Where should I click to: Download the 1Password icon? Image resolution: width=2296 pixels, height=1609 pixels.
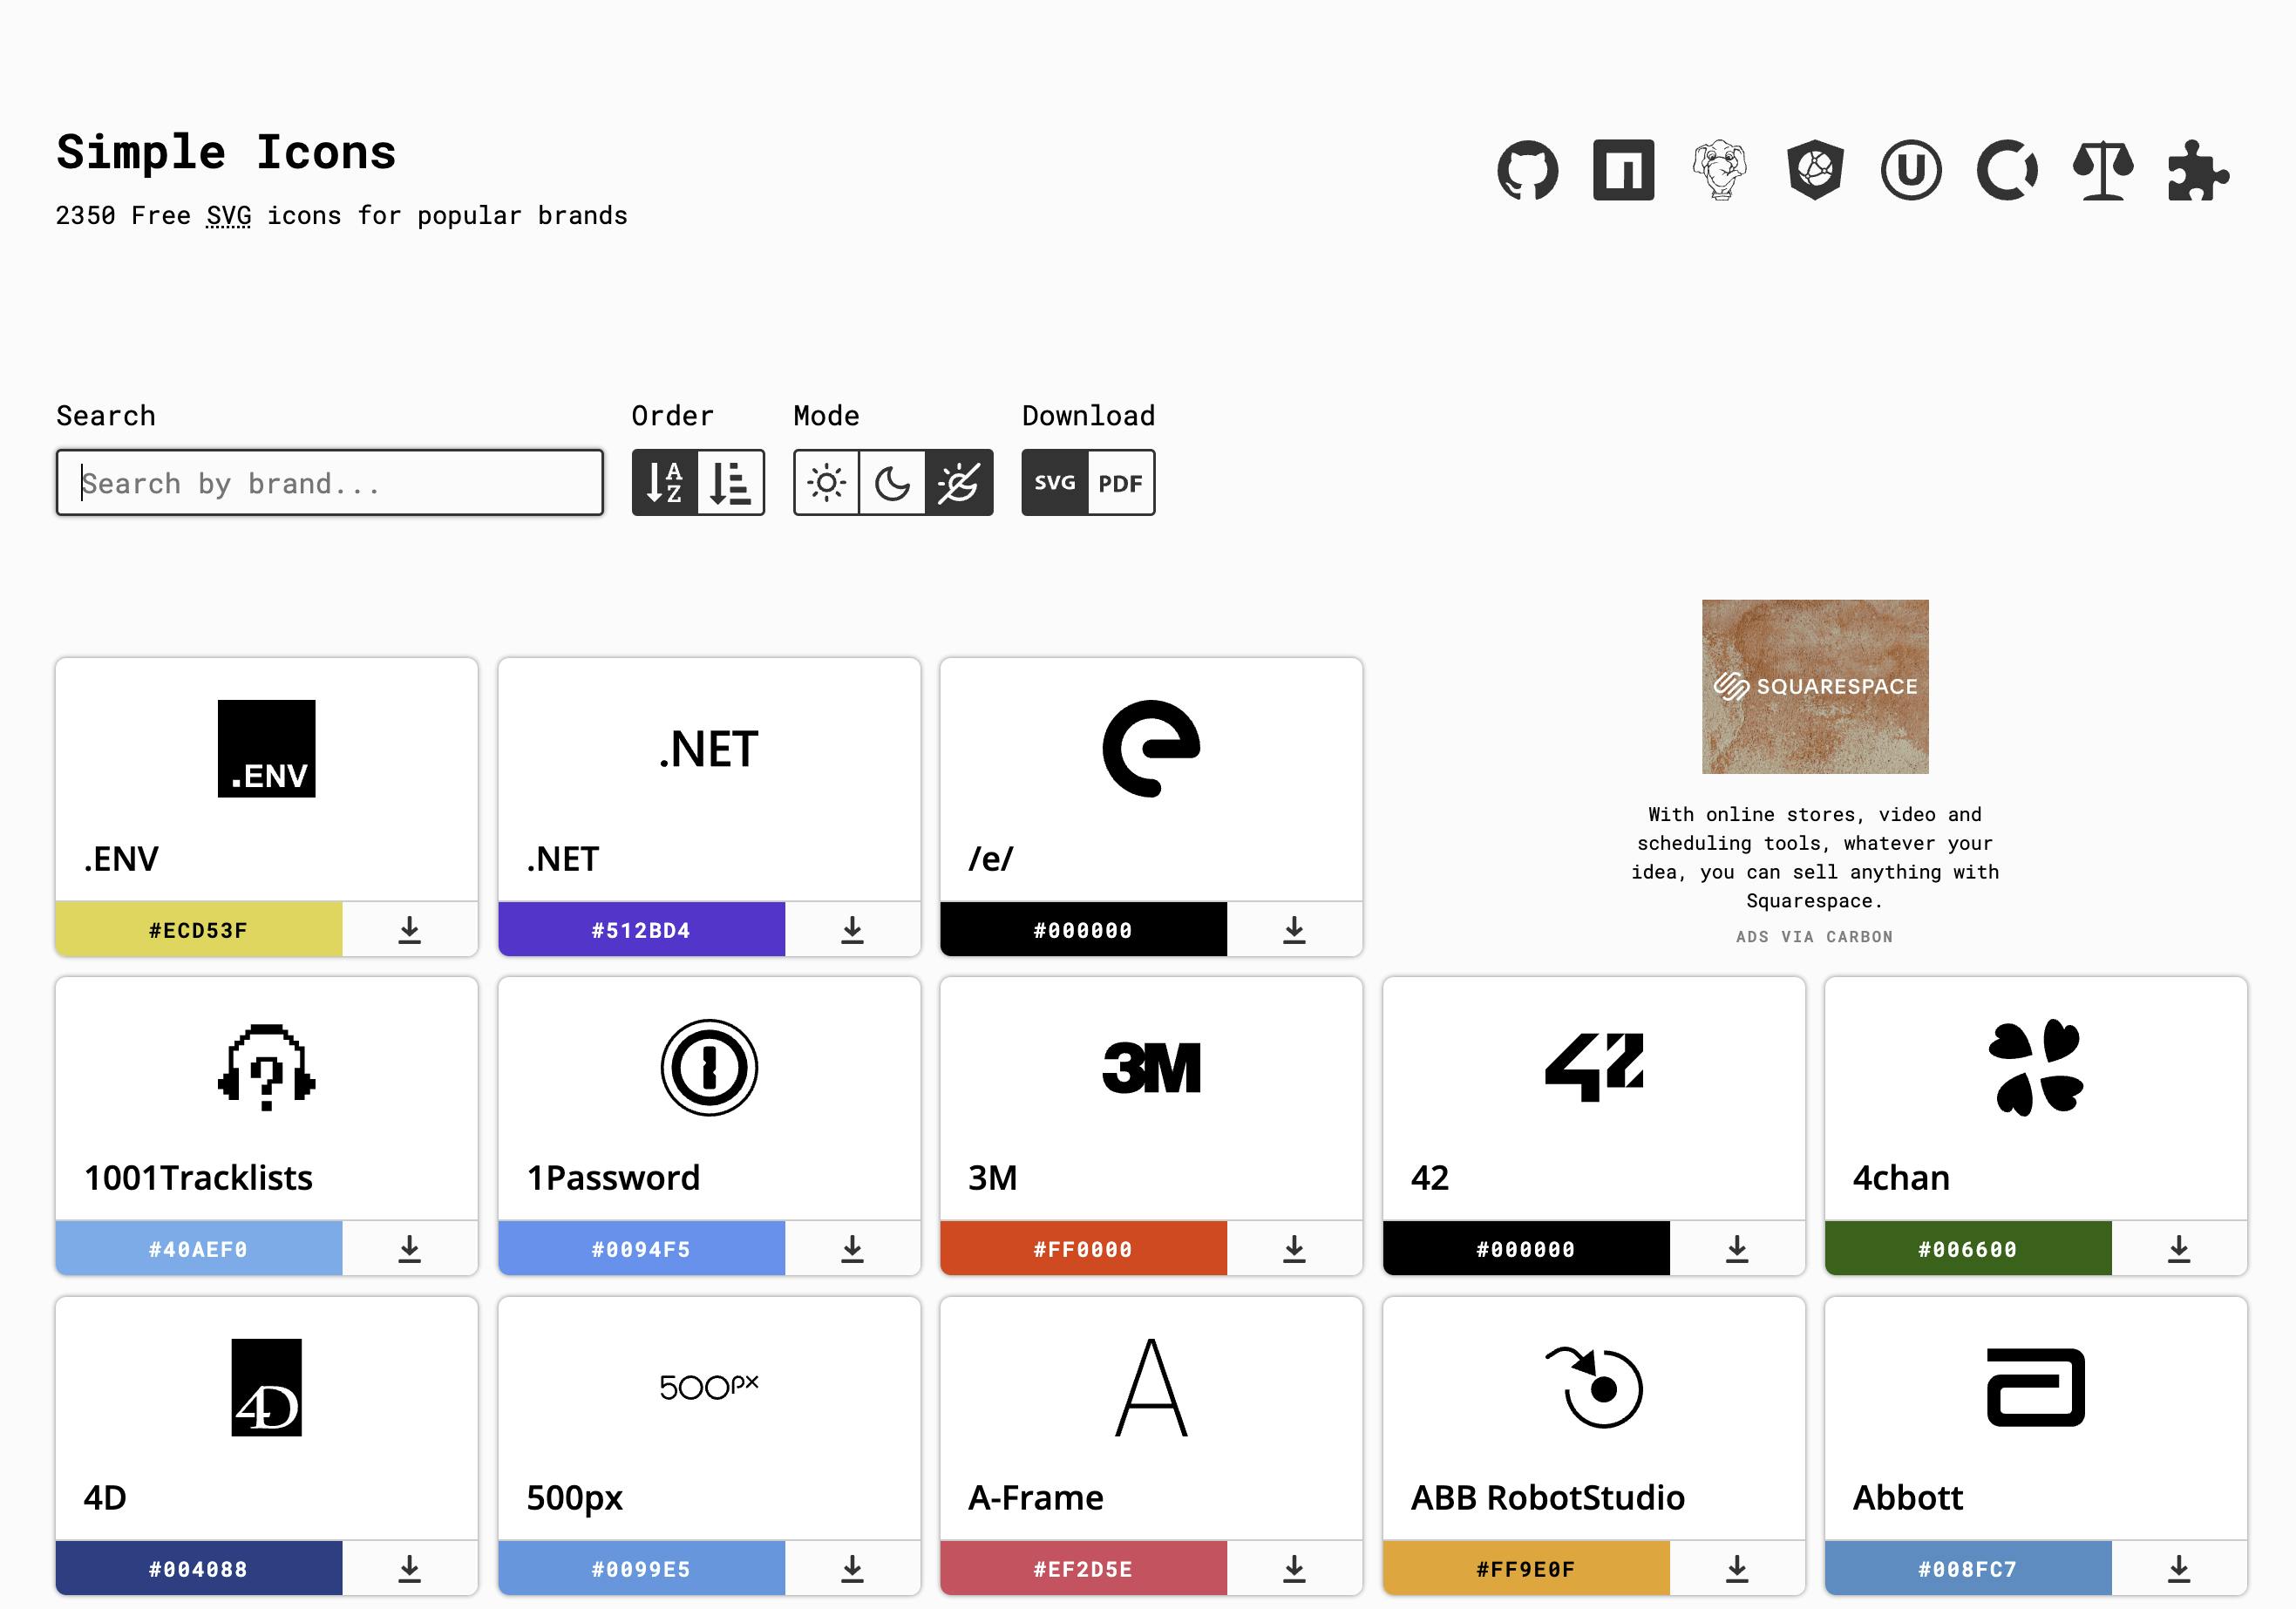pos(852,1249)
